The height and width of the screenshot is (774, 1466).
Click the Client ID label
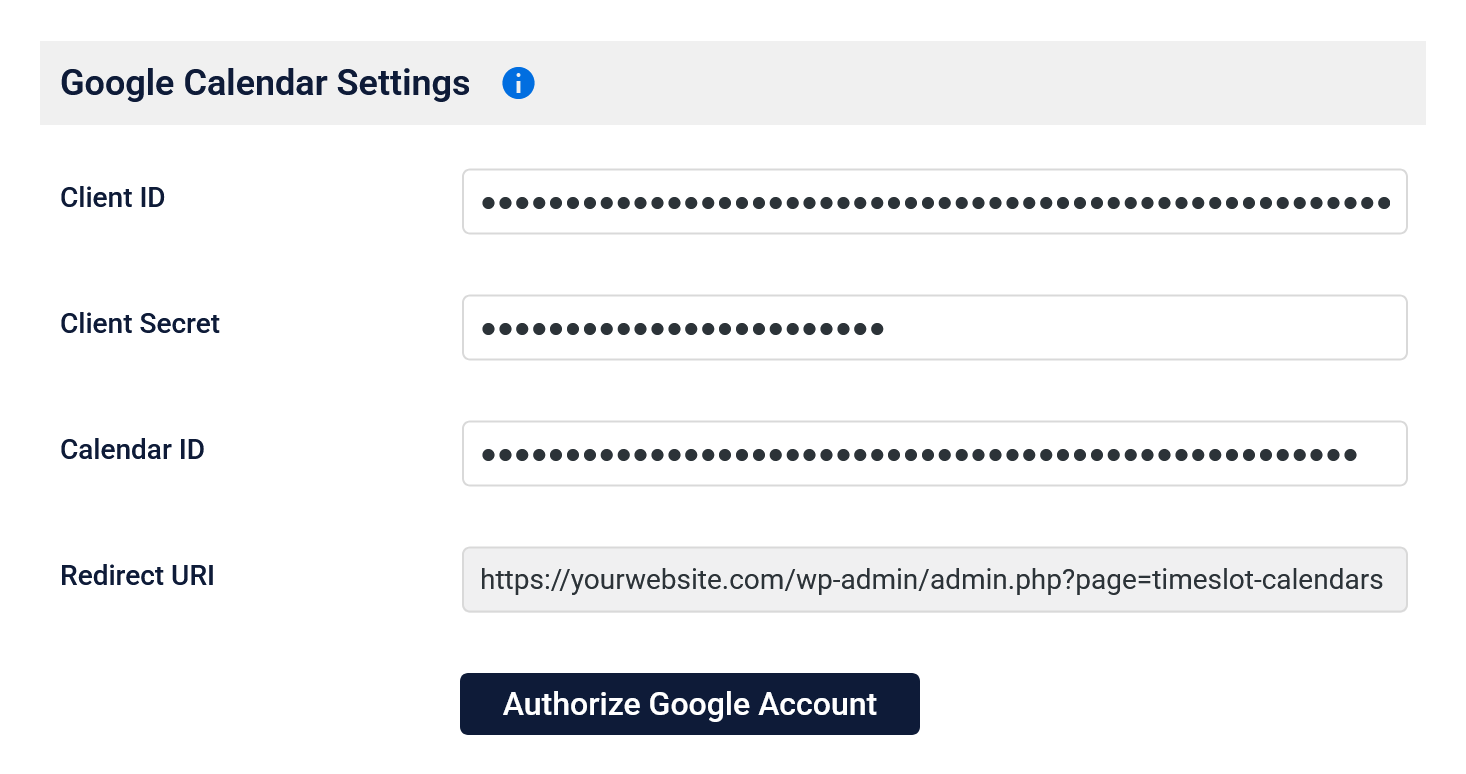tap(111, 197)
